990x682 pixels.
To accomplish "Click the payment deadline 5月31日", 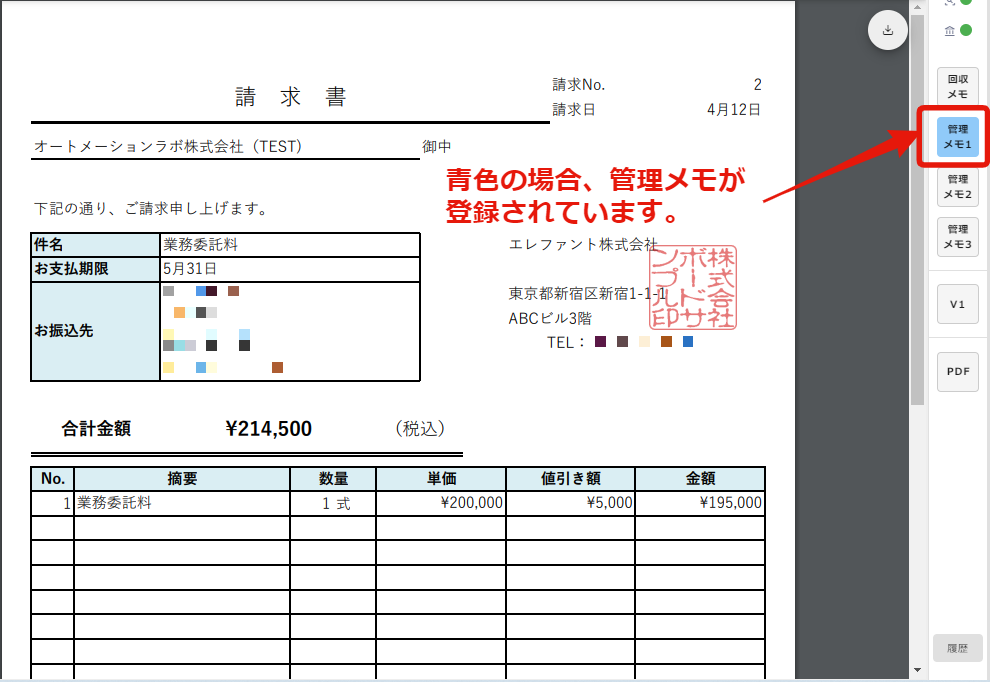I will pyautogui.click(x=189, y=268).
